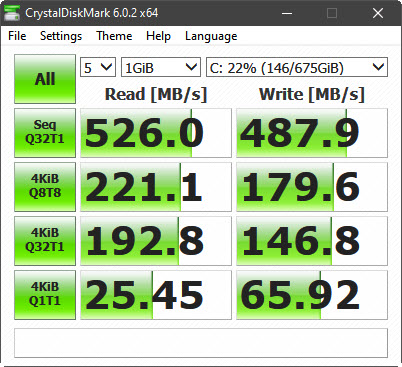Open the test size dropdown showing 1GiB

tap(161, 67)
